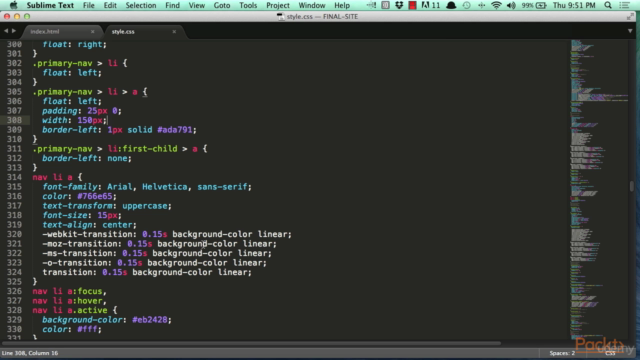The height and width of the screenshot is (360, 640).
Task: Click the -webkit-transition line
Action: [x=167, y=234]
